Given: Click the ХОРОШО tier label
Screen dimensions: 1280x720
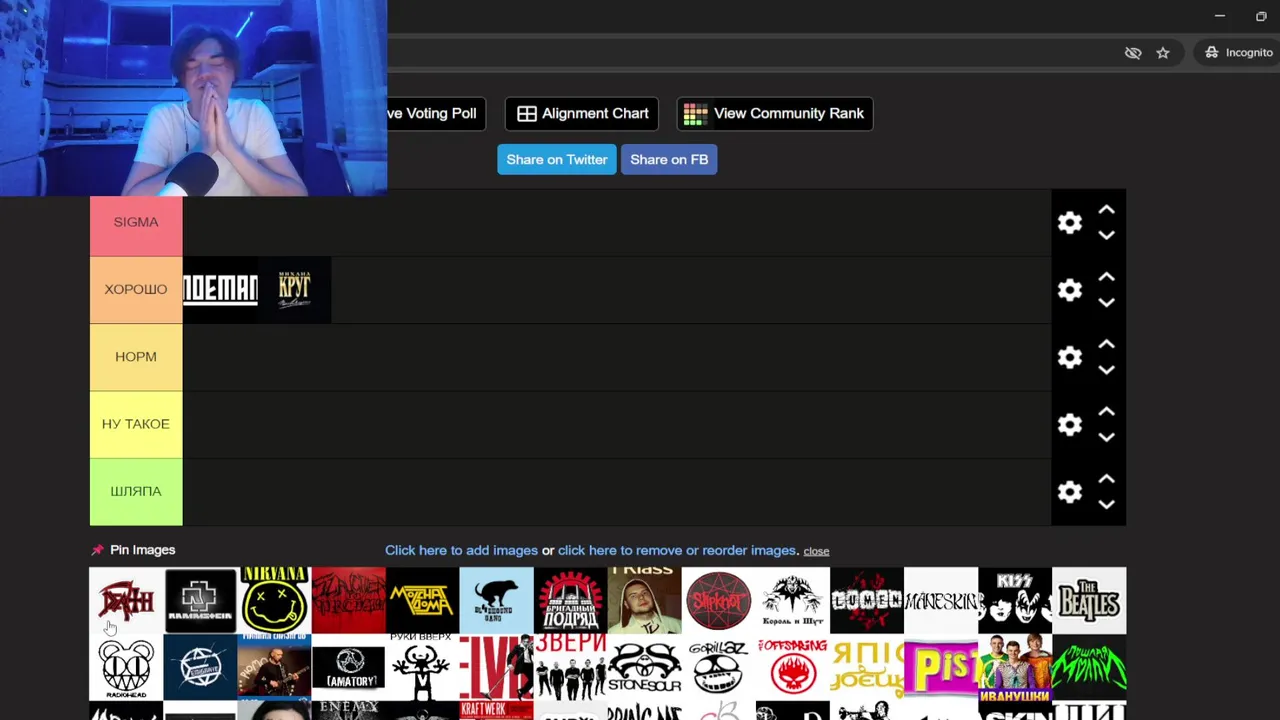Looking at the screenshot, I should 136,290.
